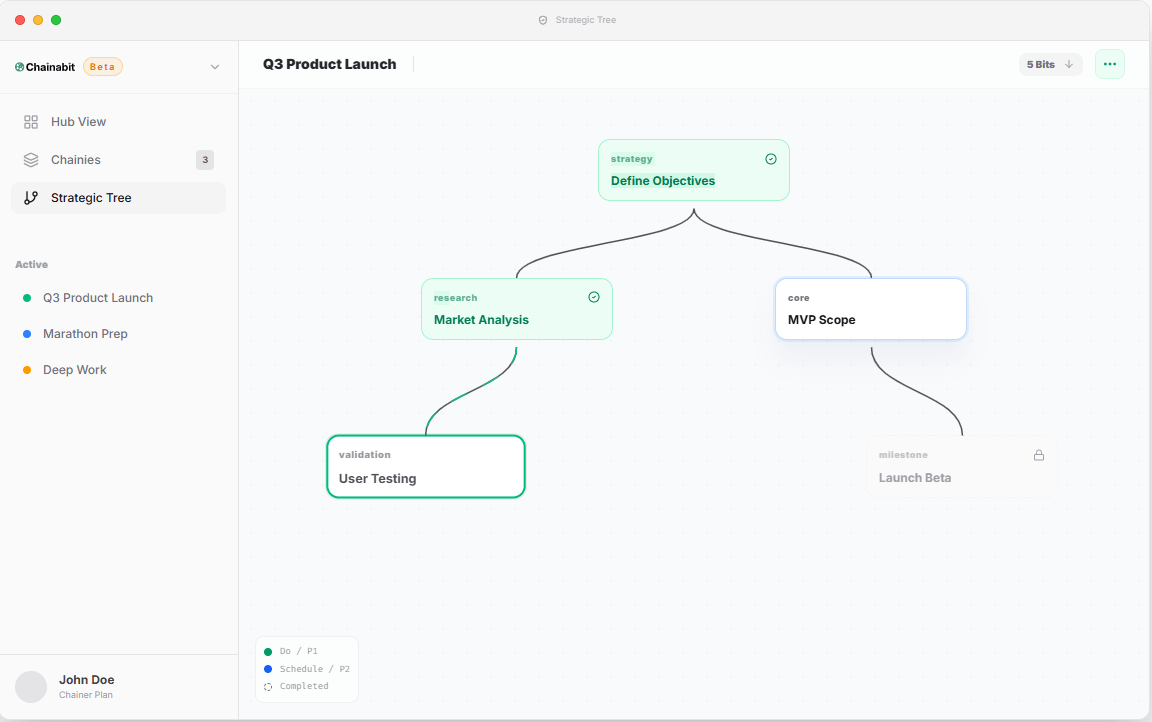Click the Chainies layers icon

pyautogui.click(x=31, y=159)
